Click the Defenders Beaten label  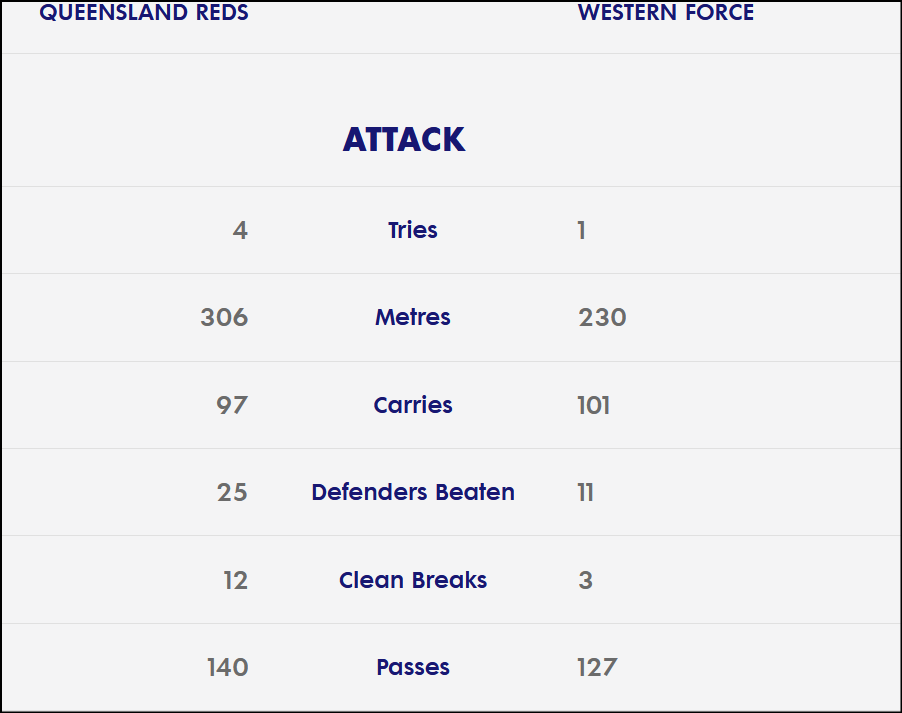coord(412,492)
